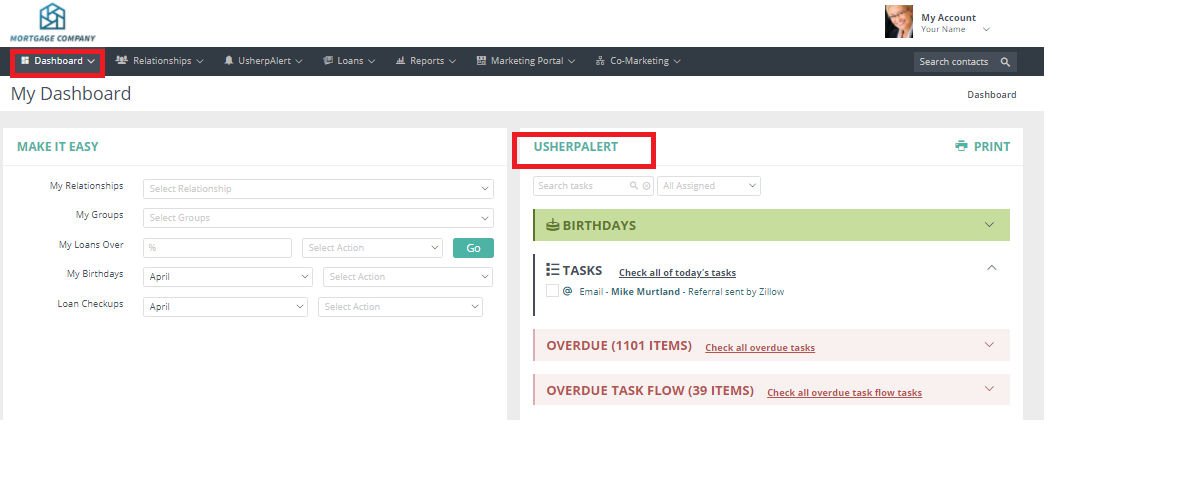Click the email @ icon on Mike Murtland task
1182x478 pixels.
567,292
